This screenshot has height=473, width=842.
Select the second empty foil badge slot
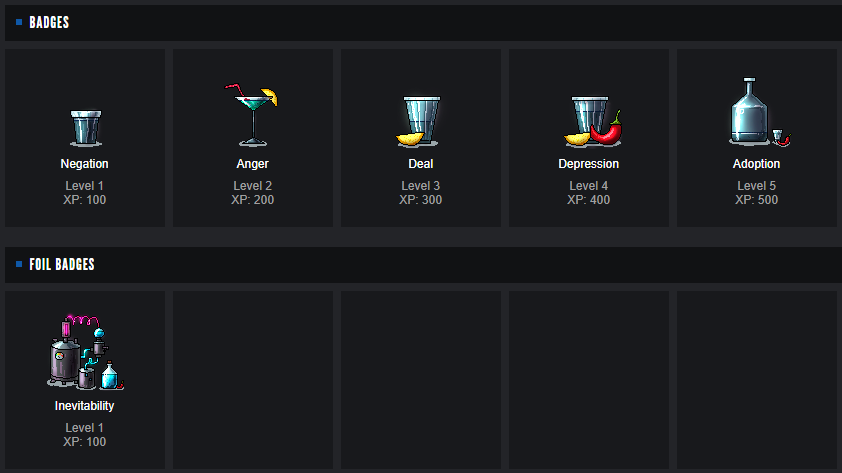[x=421, y=379]
